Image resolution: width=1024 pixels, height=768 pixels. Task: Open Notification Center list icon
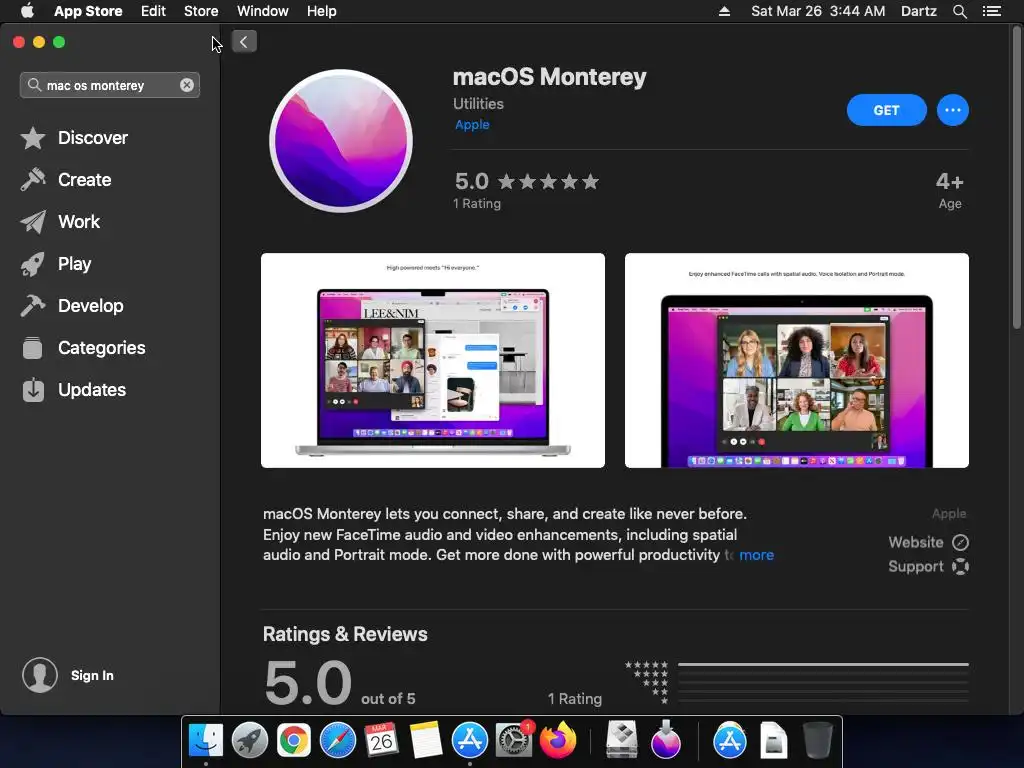tap(992, 11)
